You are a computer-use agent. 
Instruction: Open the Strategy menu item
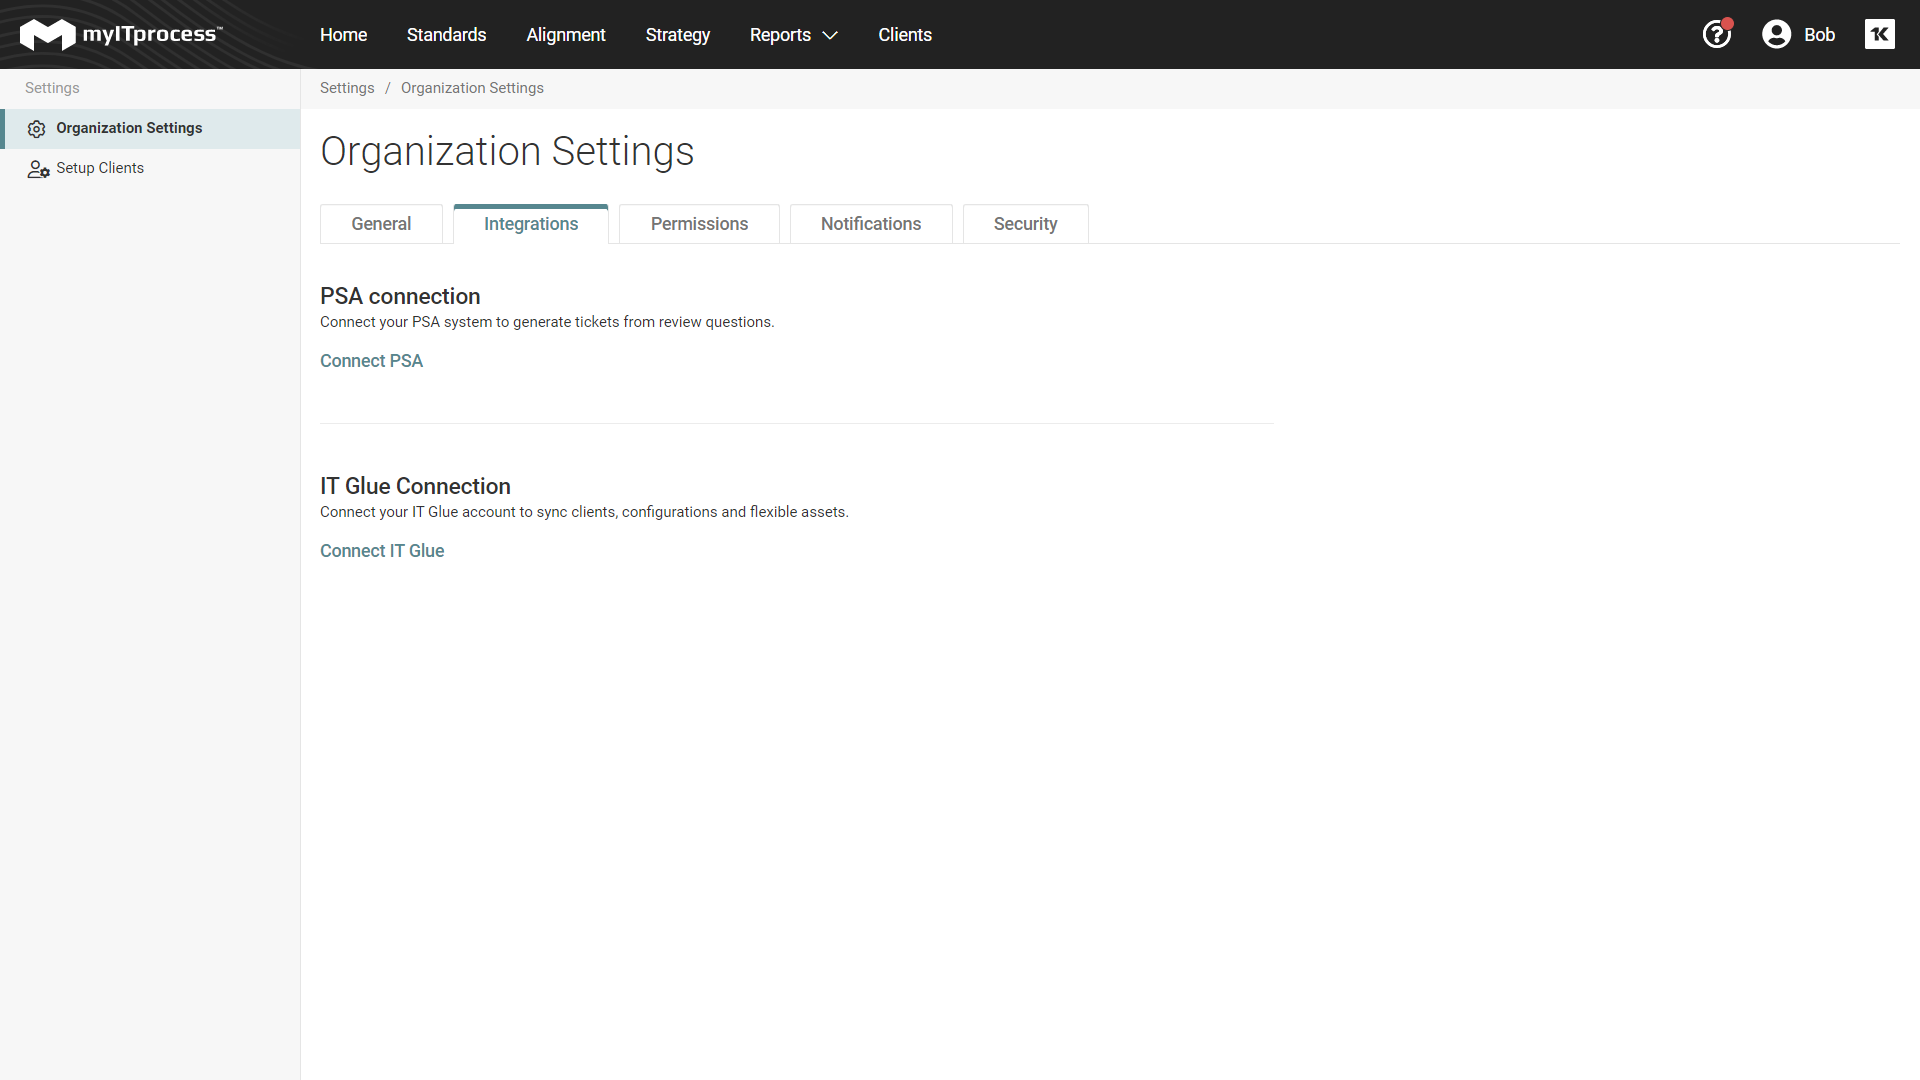pos(678,35)
